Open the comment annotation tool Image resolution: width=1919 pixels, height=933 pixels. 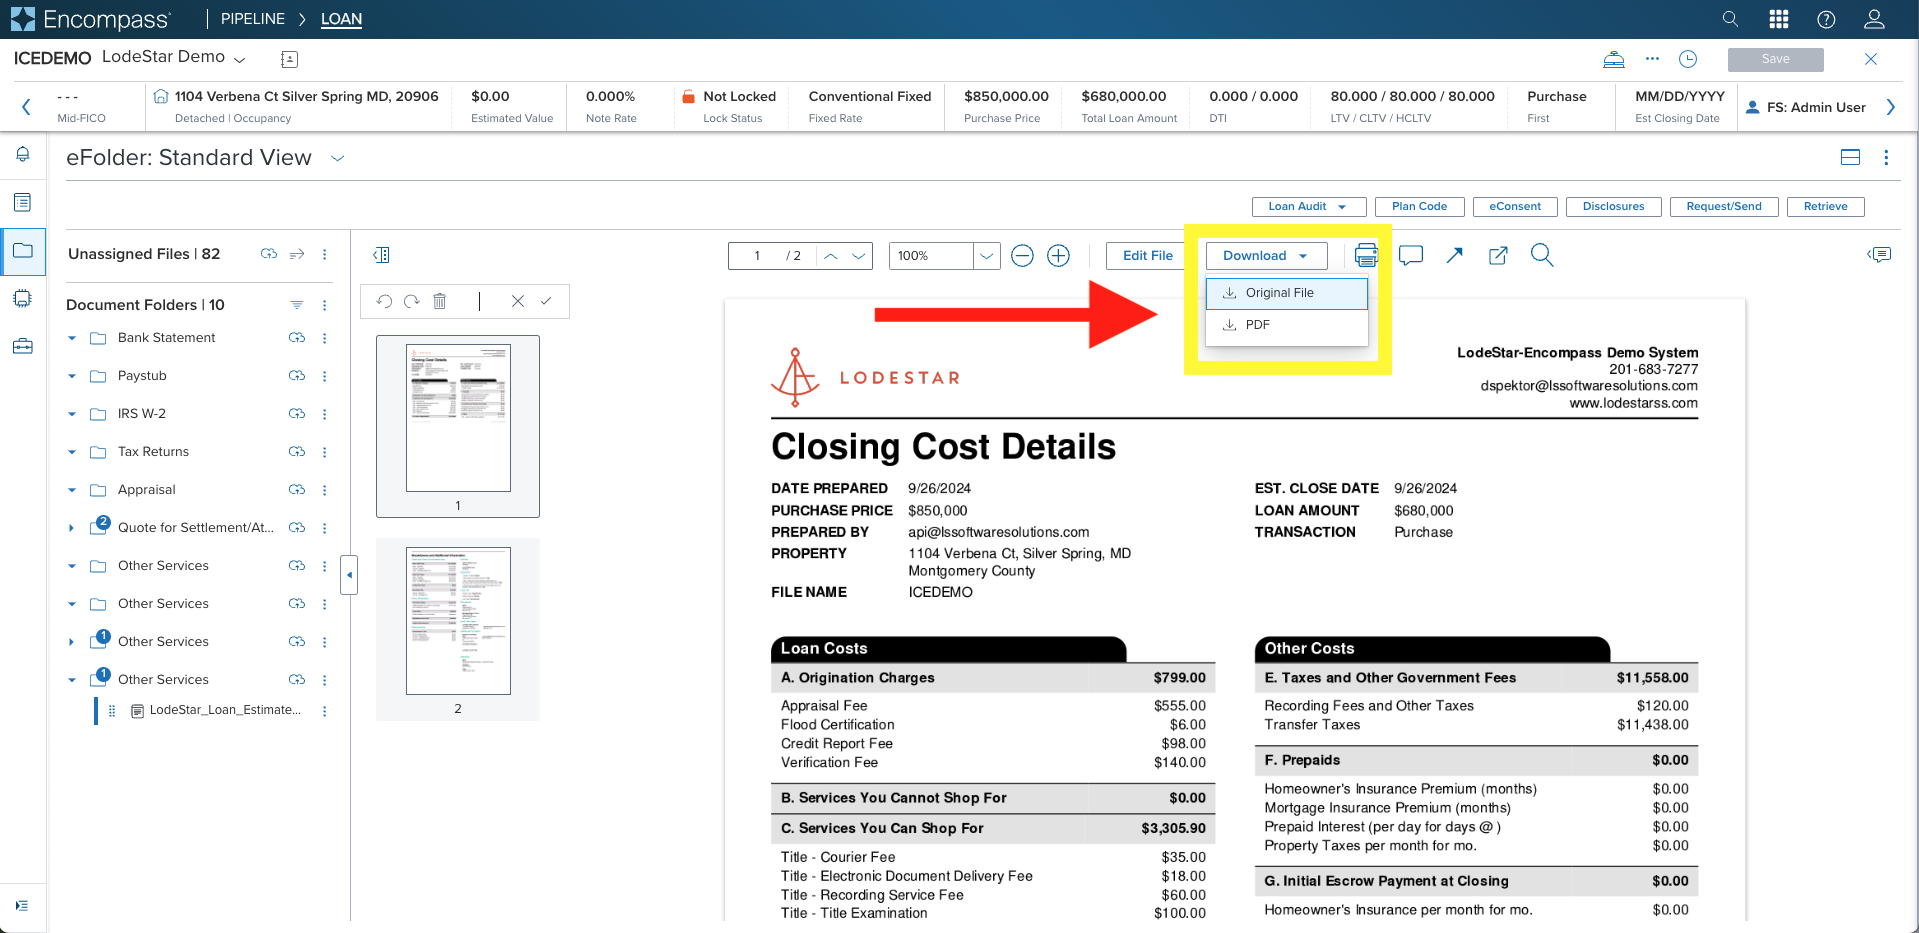[x=1411, y=256]
